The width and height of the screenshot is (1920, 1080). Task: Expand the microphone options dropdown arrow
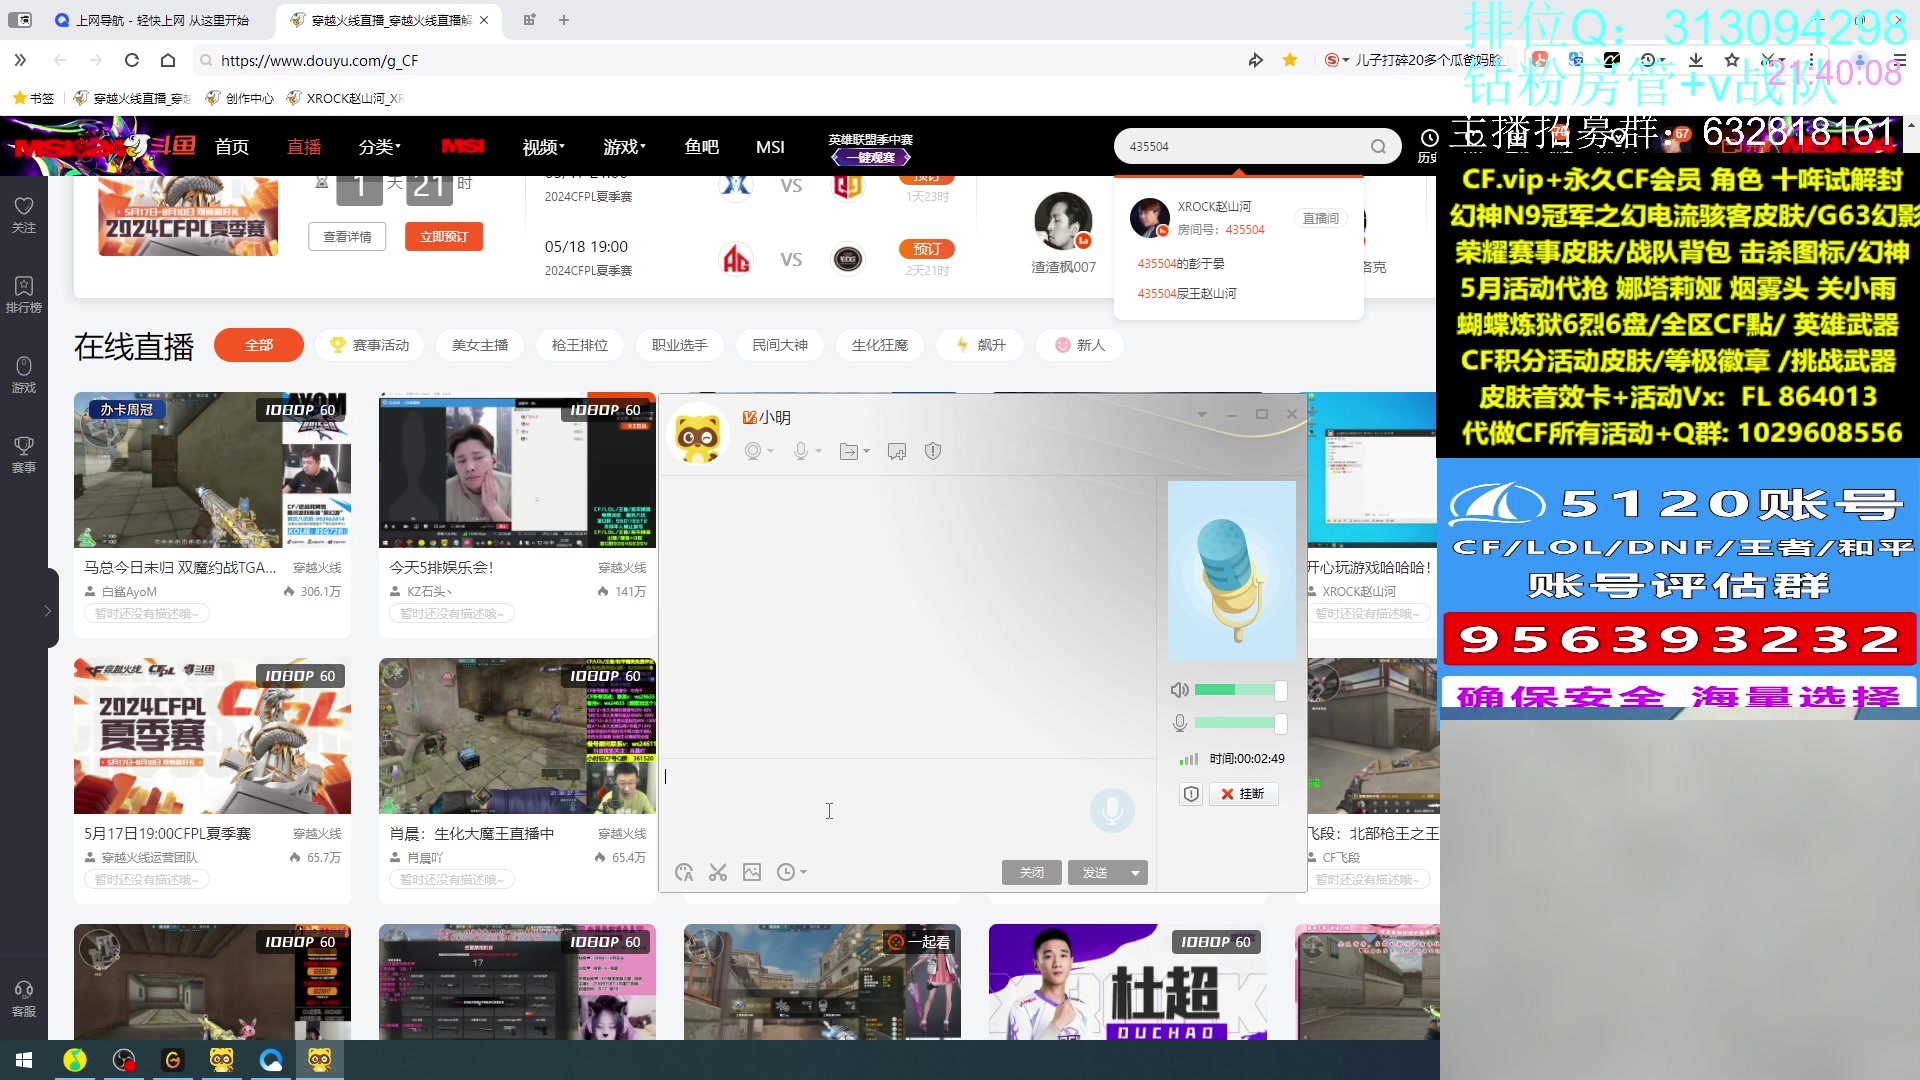818,452
